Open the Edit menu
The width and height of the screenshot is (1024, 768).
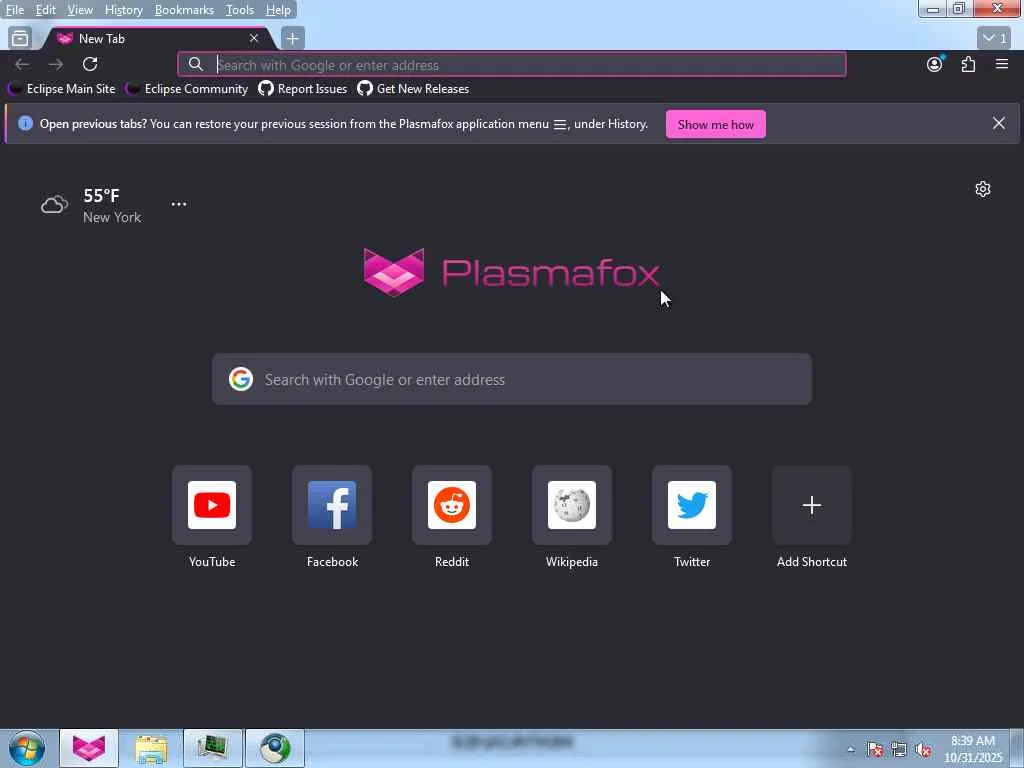click(x=45, y=10)
